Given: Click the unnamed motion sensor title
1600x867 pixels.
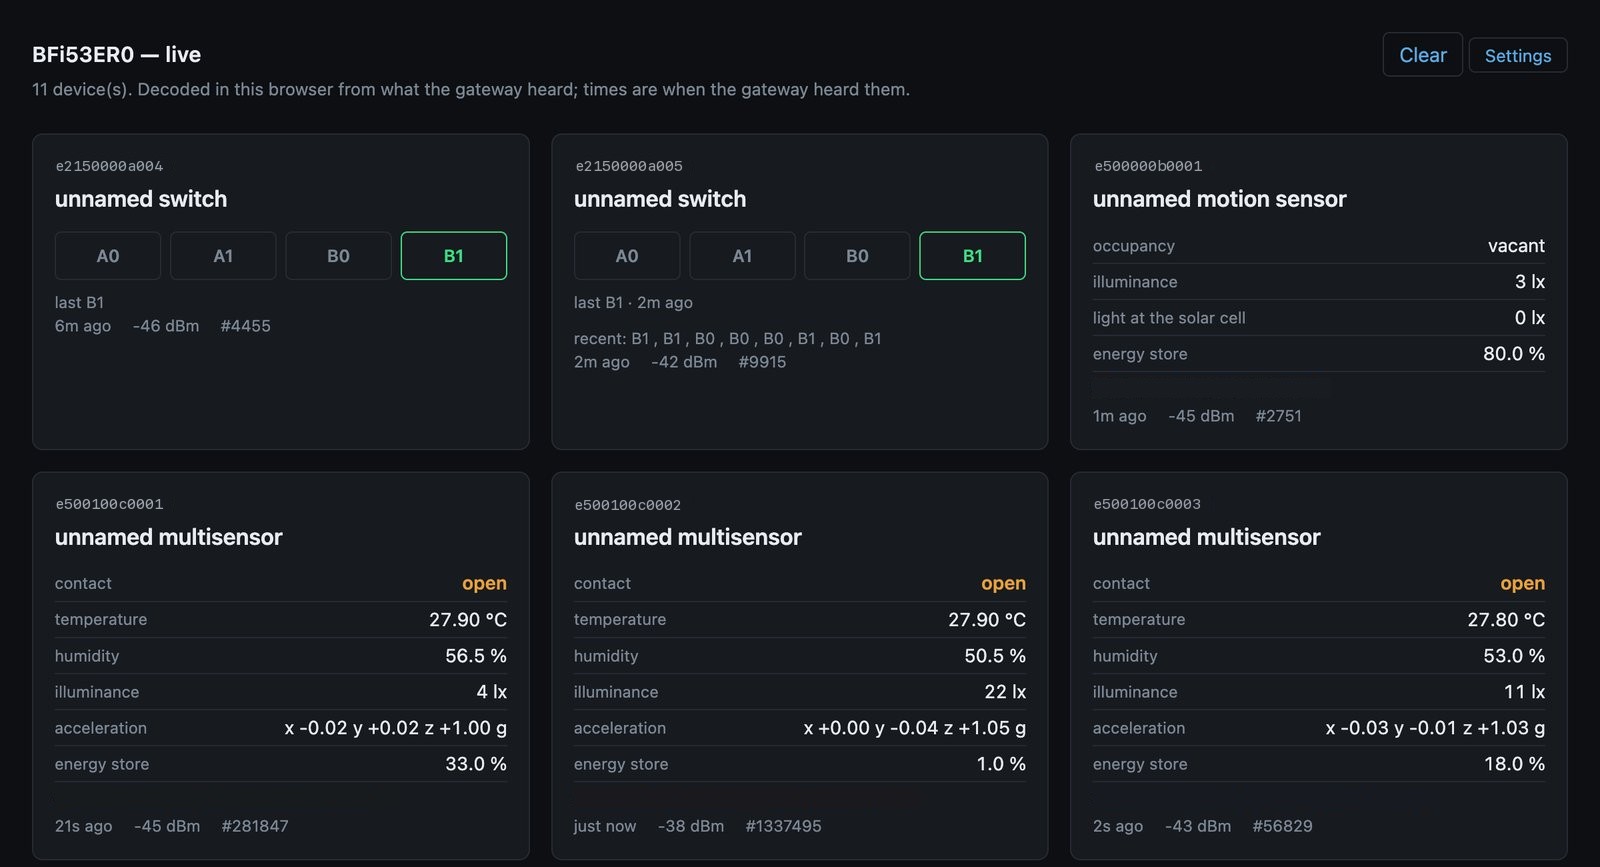Looking at the screenshot, I should coord(1220,199).
